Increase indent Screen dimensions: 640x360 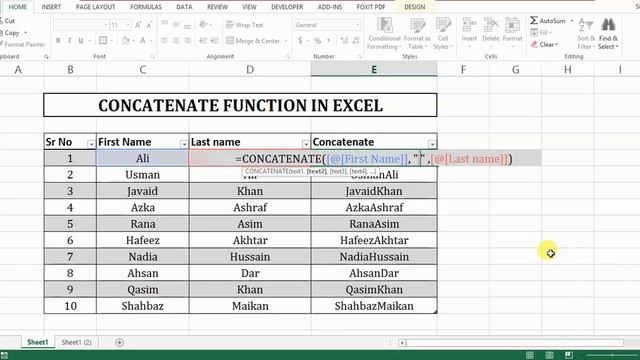(215, 40)
